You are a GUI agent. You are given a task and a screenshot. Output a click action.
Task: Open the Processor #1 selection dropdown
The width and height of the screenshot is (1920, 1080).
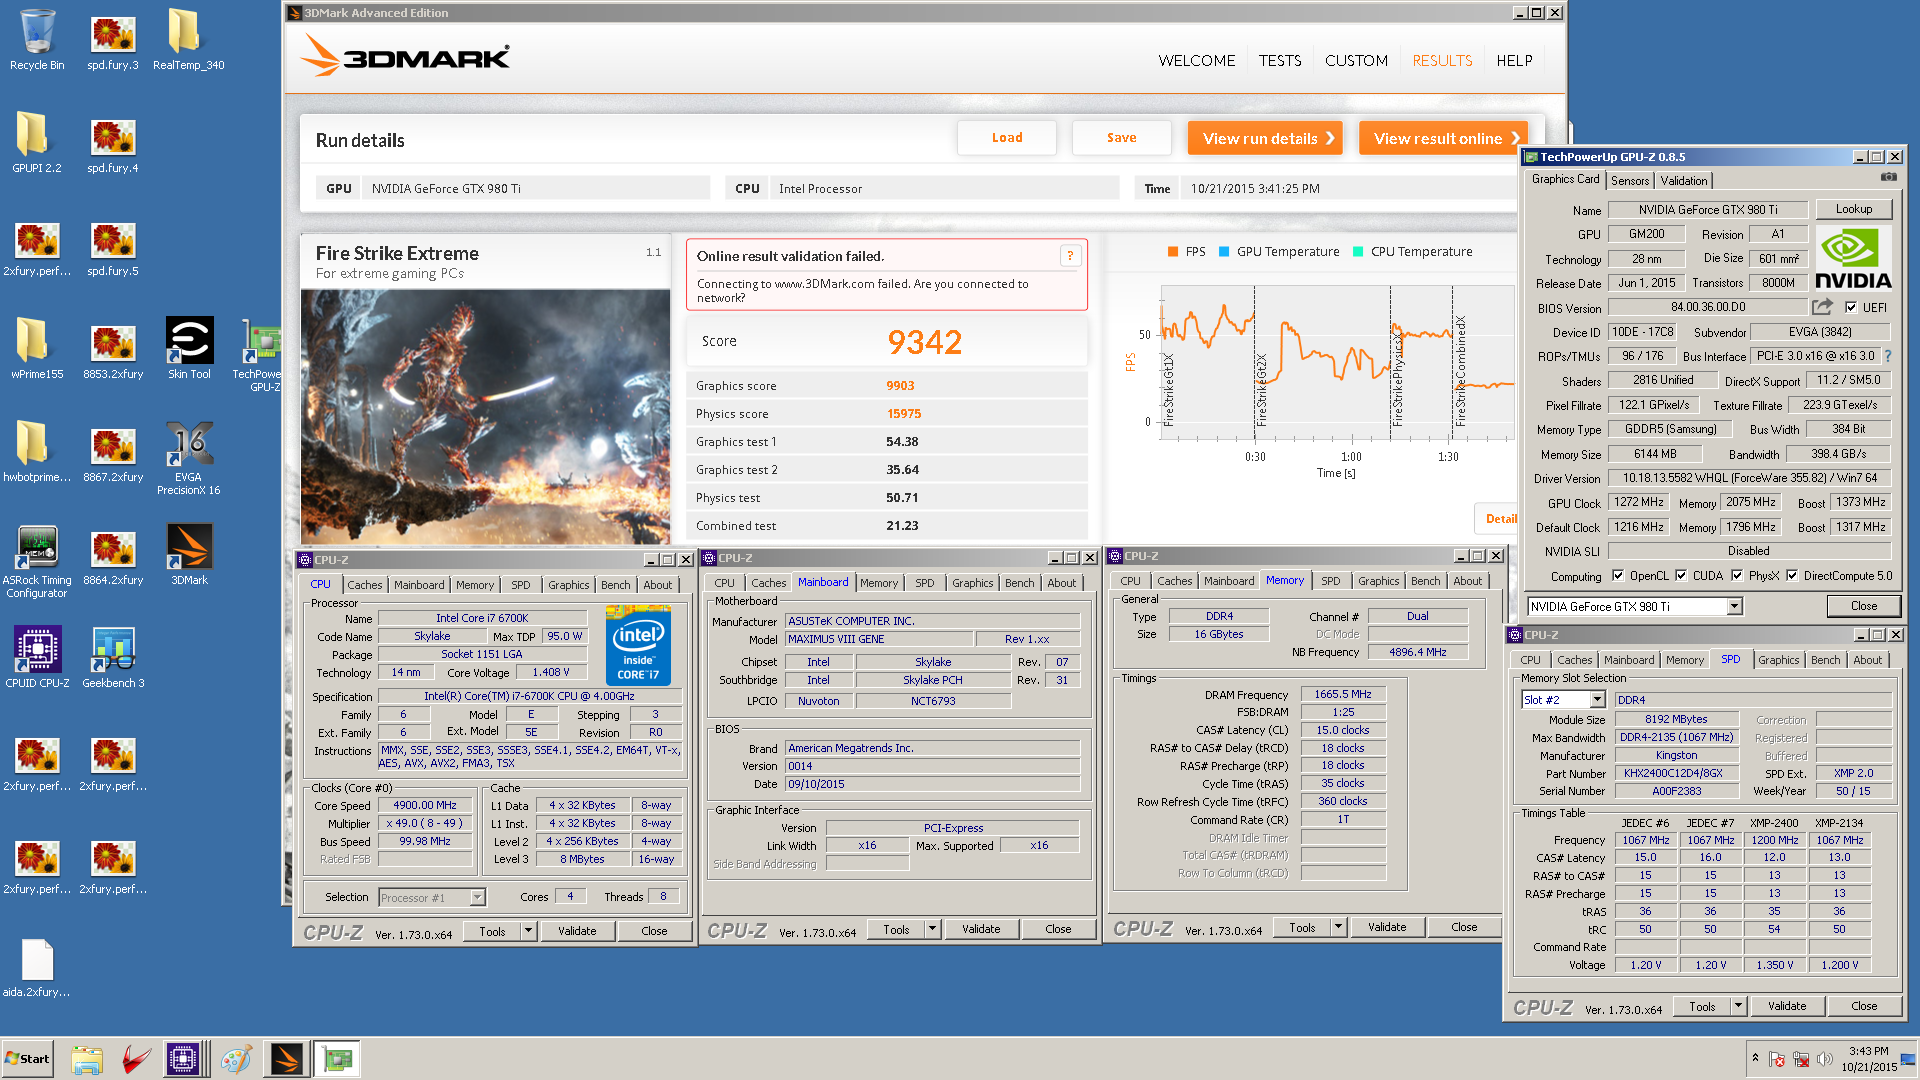click(x=478, y=898)
